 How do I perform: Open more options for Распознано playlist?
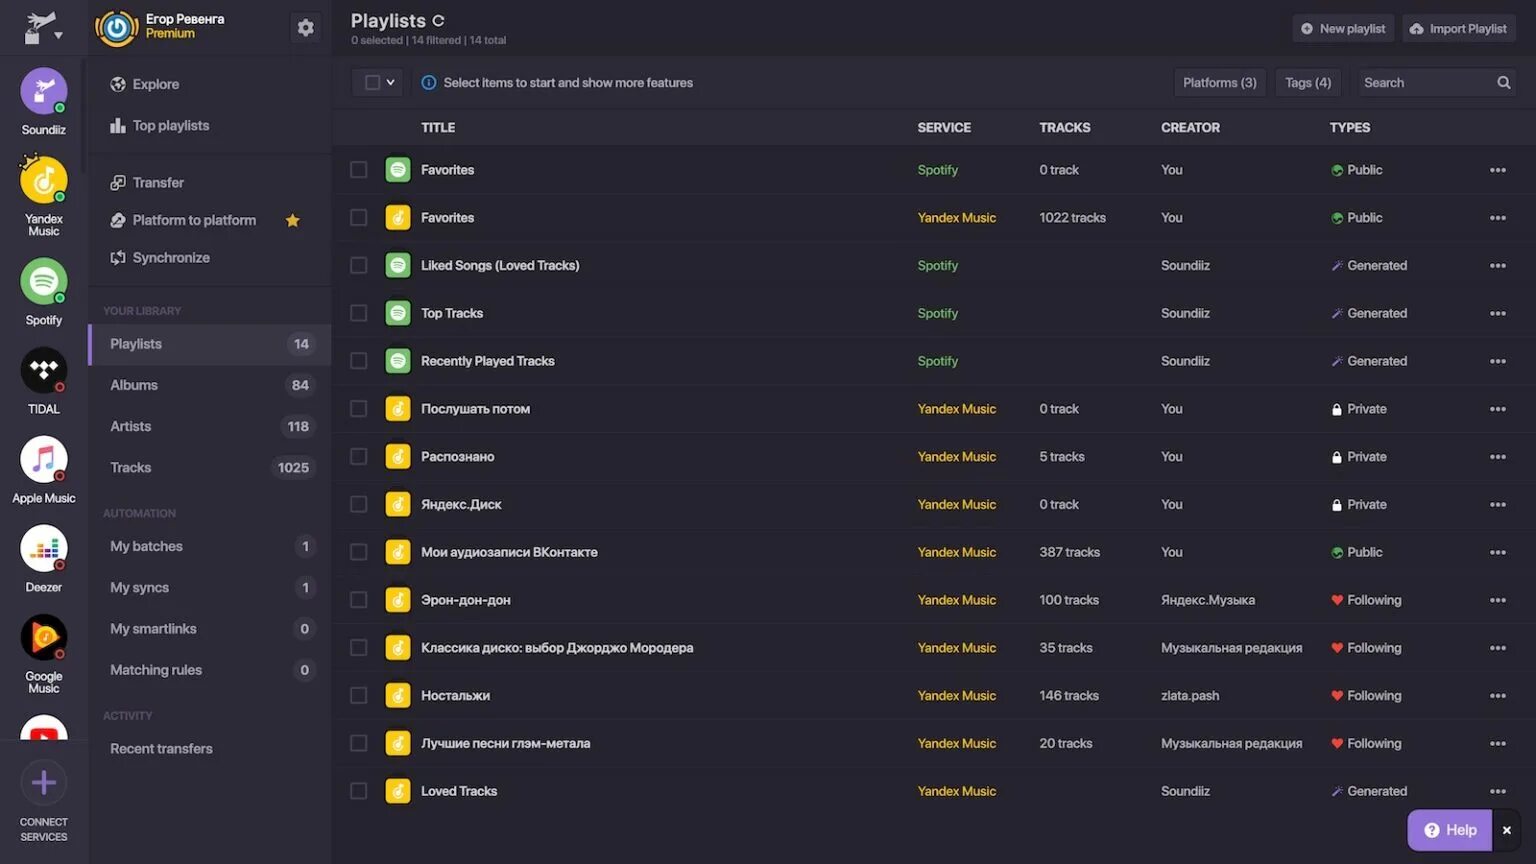coord(1497,457)
